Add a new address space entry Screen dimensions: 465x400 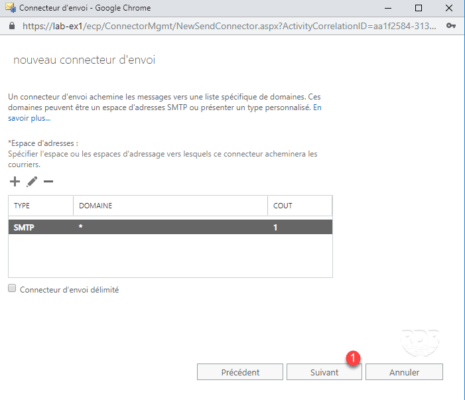tap(15, 182)
